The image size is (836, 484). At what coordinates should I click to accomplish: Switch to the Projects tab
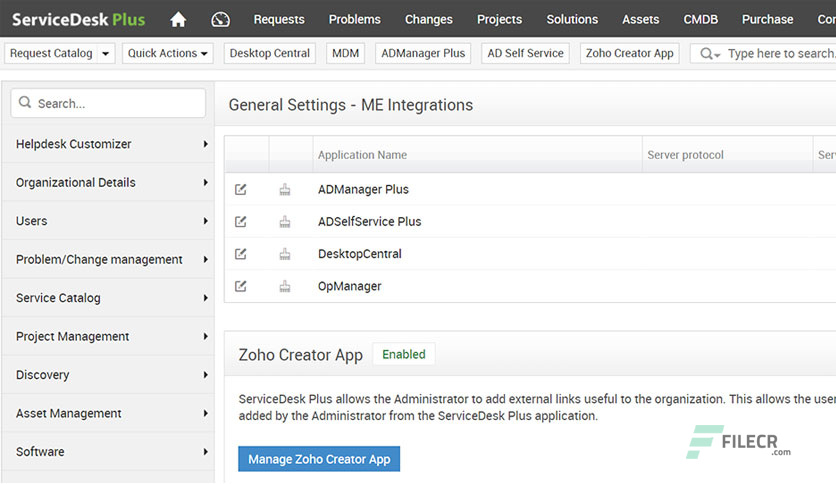tap(500, 19)
